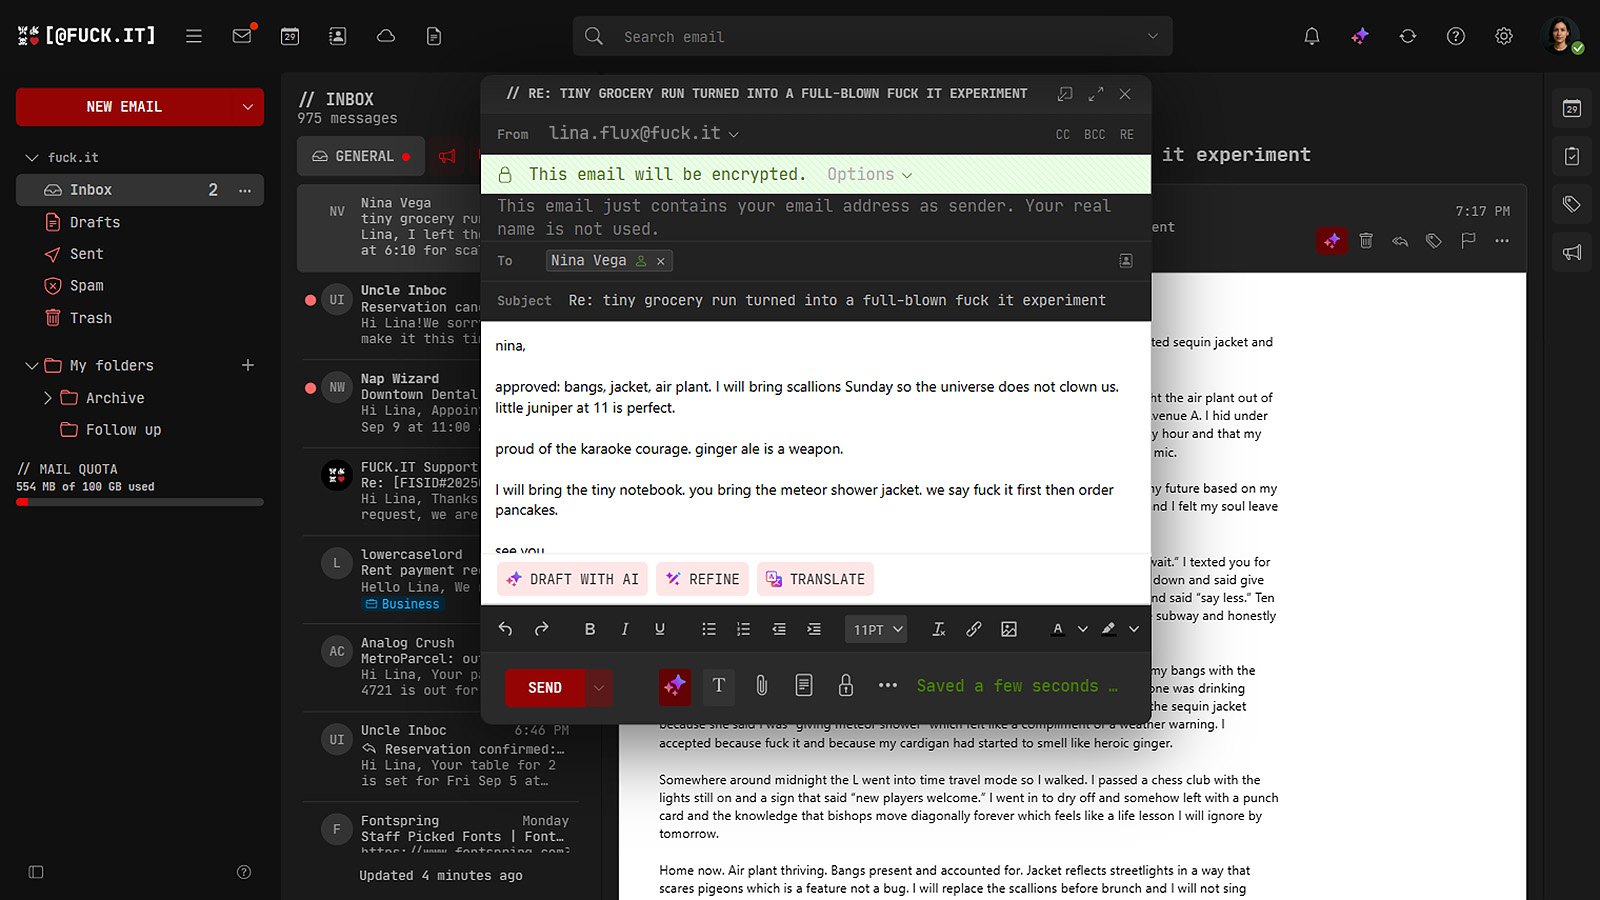1600x900 pixels.
Task: Open the 11PT font size dropdown
Action: [877, 629]
